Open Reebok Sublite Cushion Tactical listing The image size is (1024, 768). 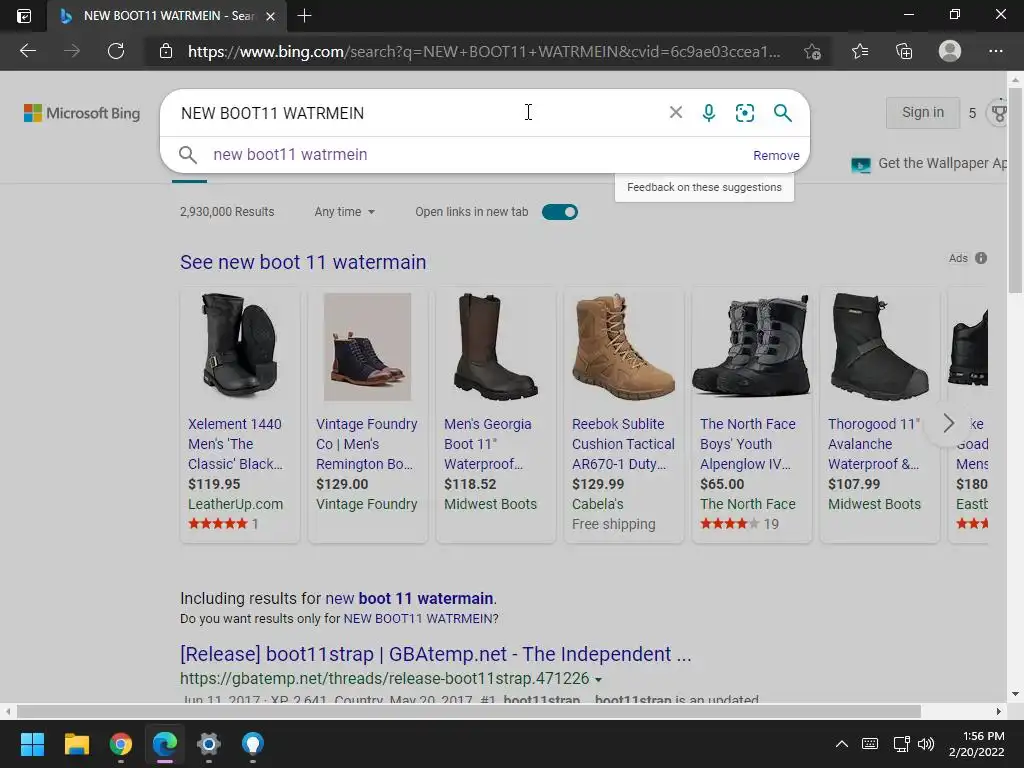[623, 444]
